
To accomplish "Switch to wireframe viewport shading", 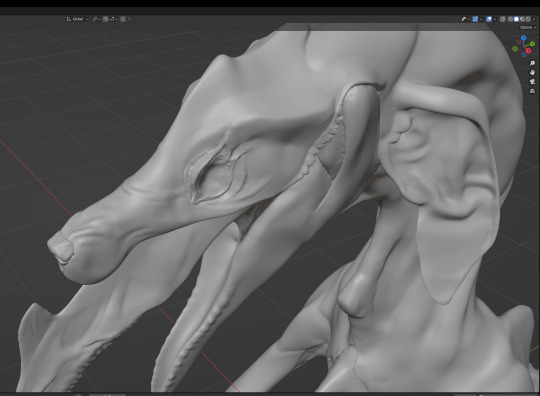I will coord(510,19).
